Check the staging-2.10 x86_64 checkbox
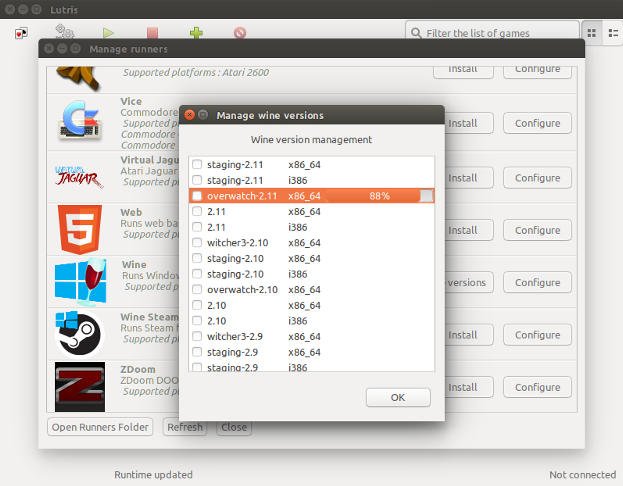The width and height of the screenshot is (623, 486). (197, 258)
